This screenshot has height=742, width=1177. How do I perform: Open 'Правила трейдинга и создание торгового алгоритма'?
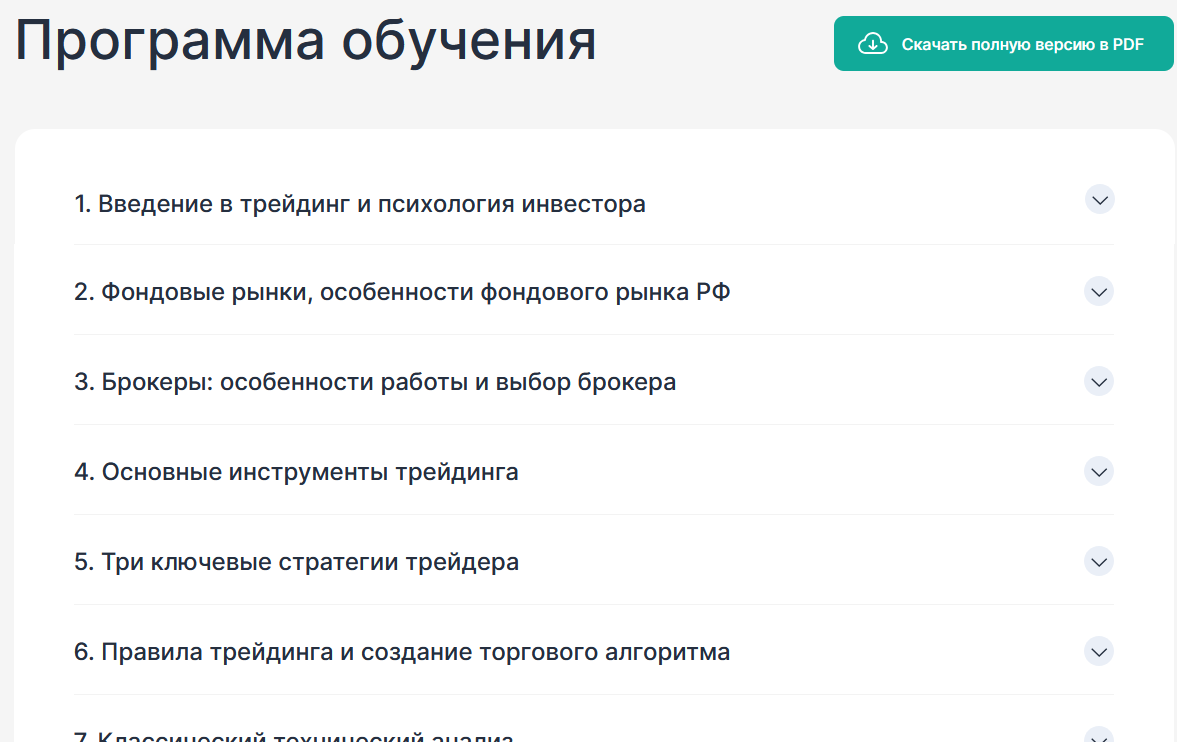point(401,651)
